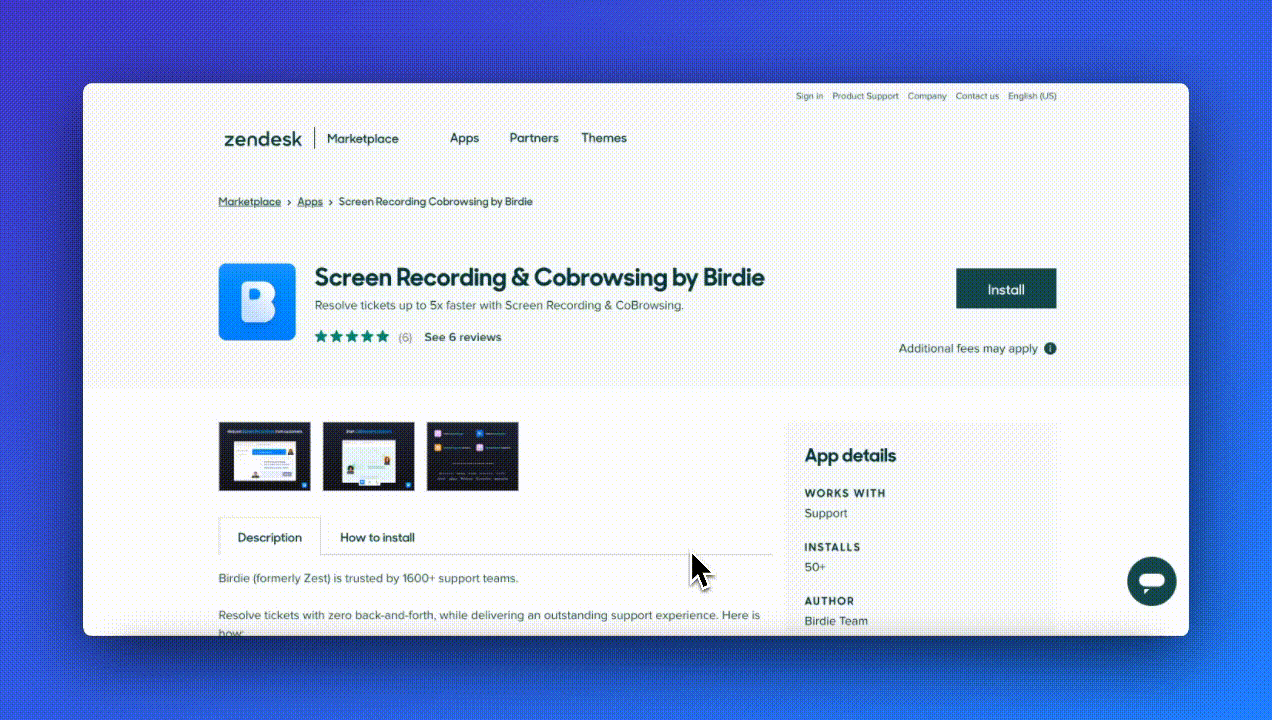Open the Apps menu item

pyautogui.click(x=464, y=138)
